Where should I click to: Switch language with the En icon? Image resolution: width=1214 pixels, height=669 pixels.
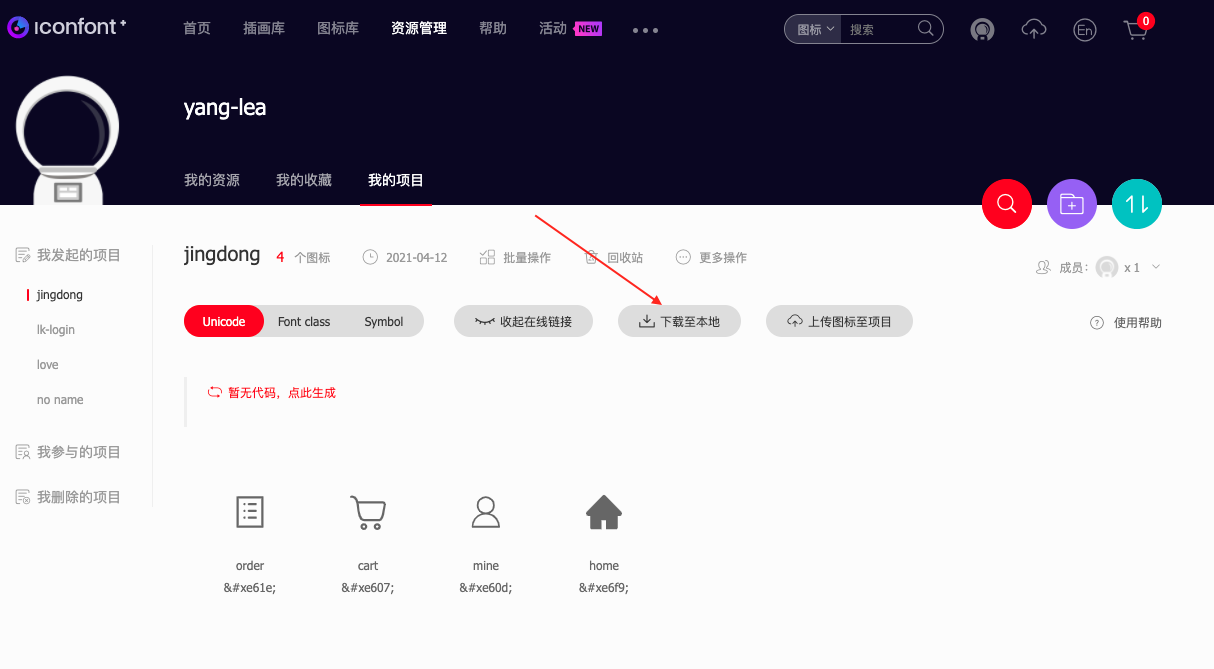(x=1084, y=30)
